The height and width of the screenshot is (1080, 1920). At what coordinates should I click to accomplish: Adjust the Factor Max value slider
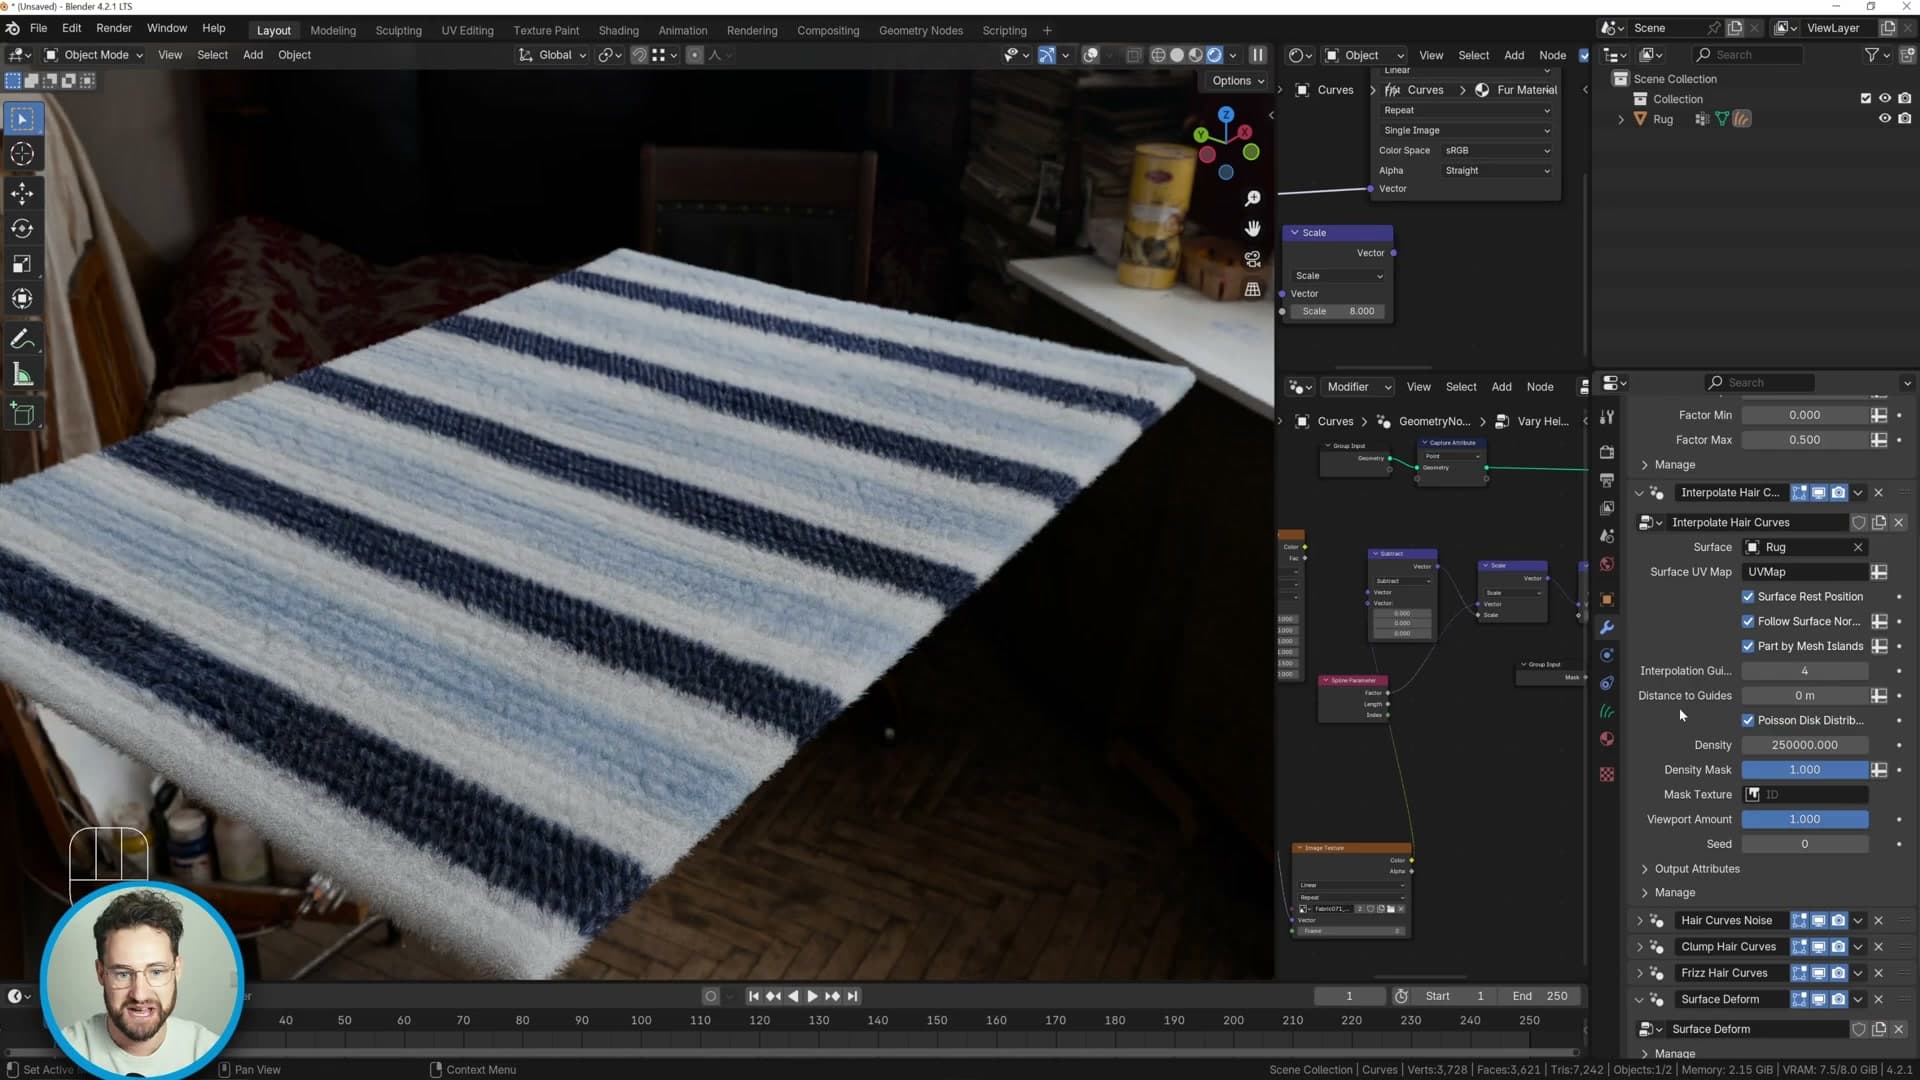click(1805, 440)
